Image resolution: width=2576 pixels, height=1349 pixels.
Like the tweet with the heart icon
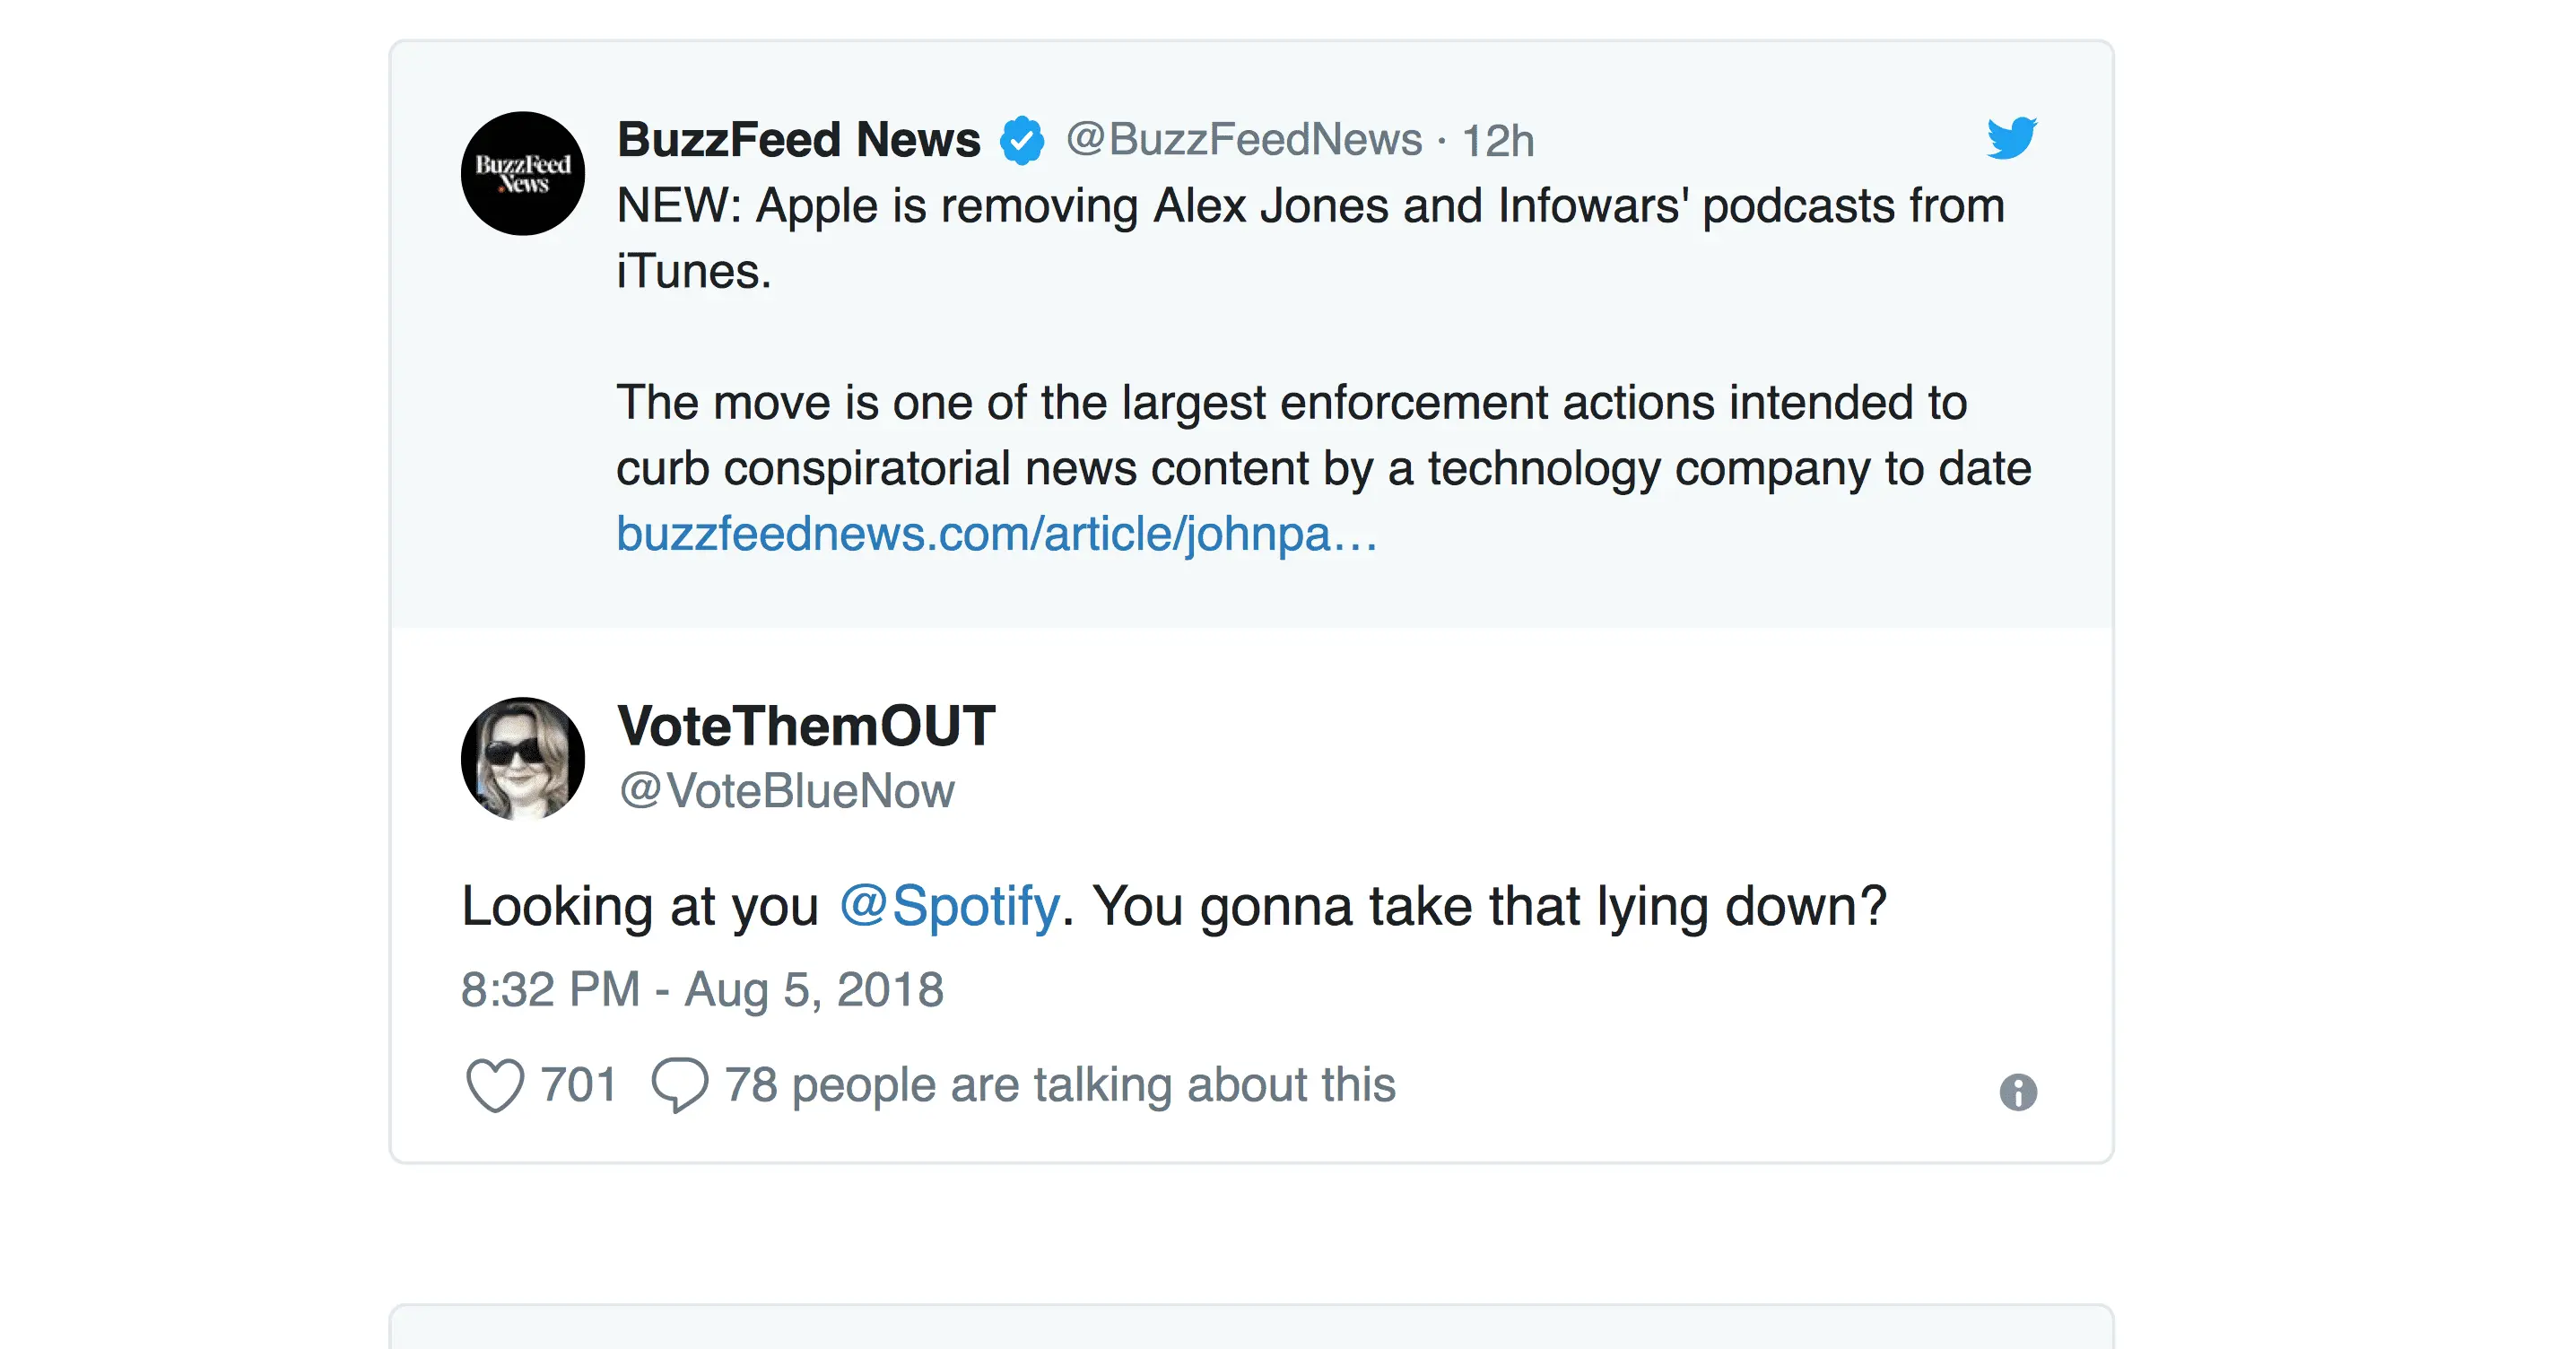coord(495,1085)
